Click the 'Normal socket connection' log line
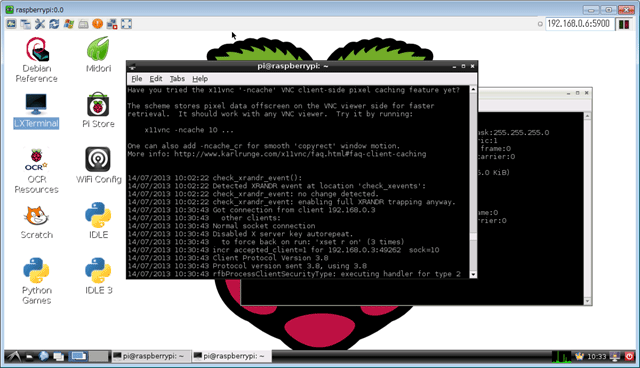640x368 pixels. [264, 226]
